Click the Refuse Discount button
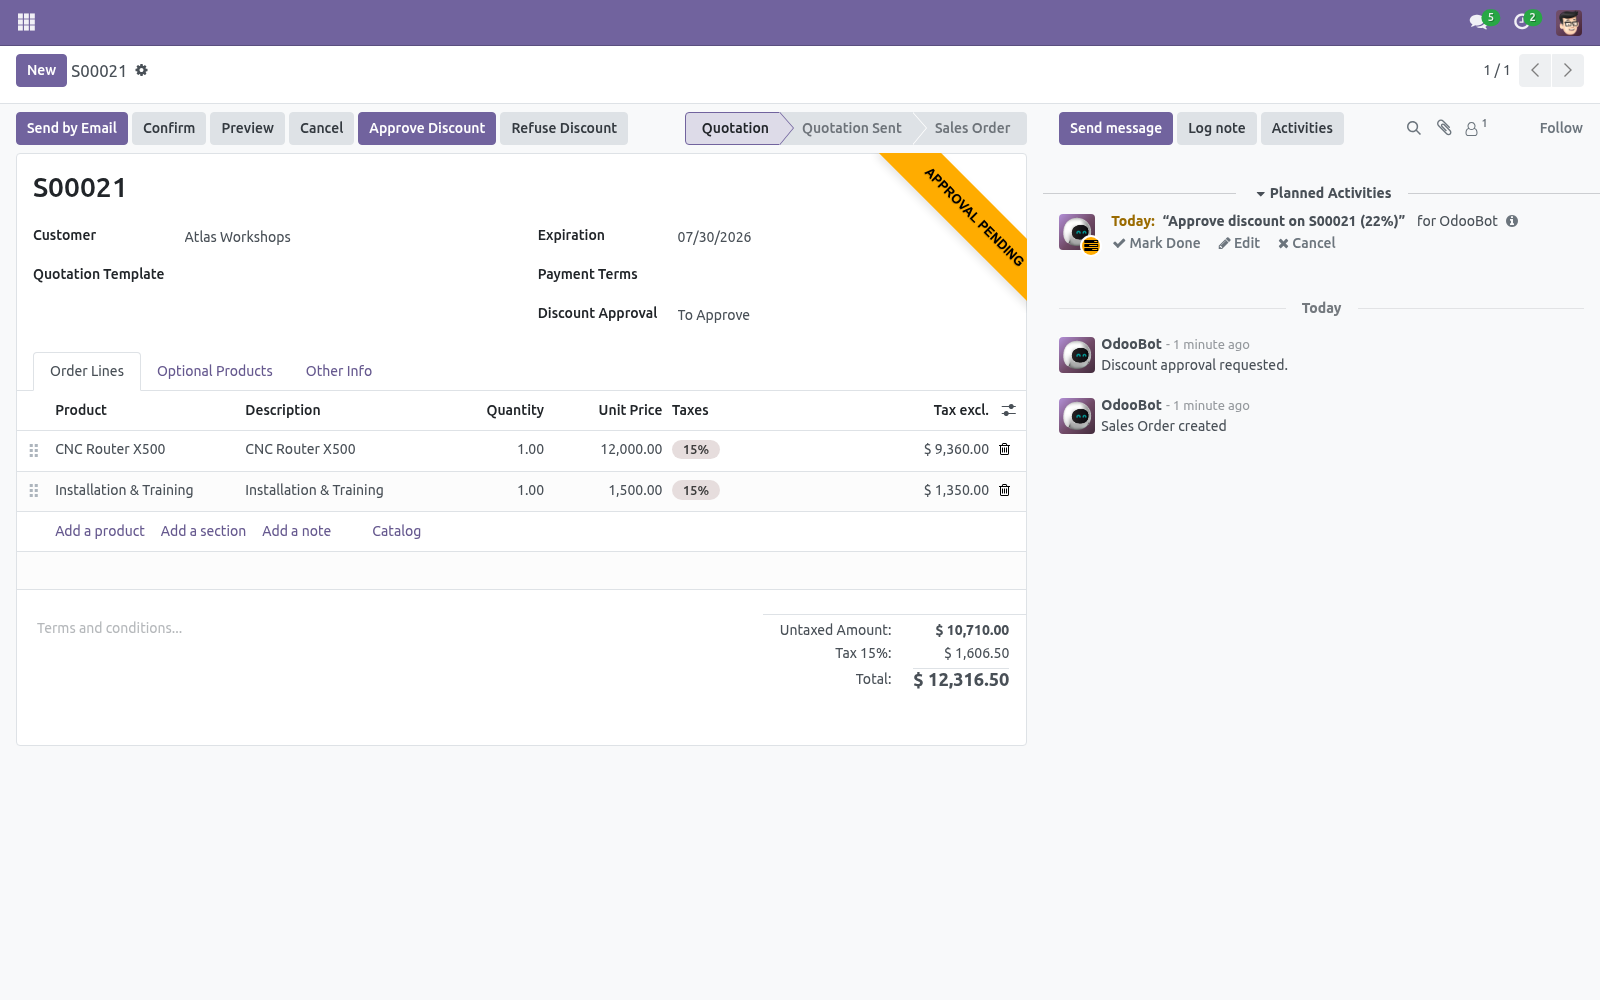 pyautogui.click(x=564, y=128)
